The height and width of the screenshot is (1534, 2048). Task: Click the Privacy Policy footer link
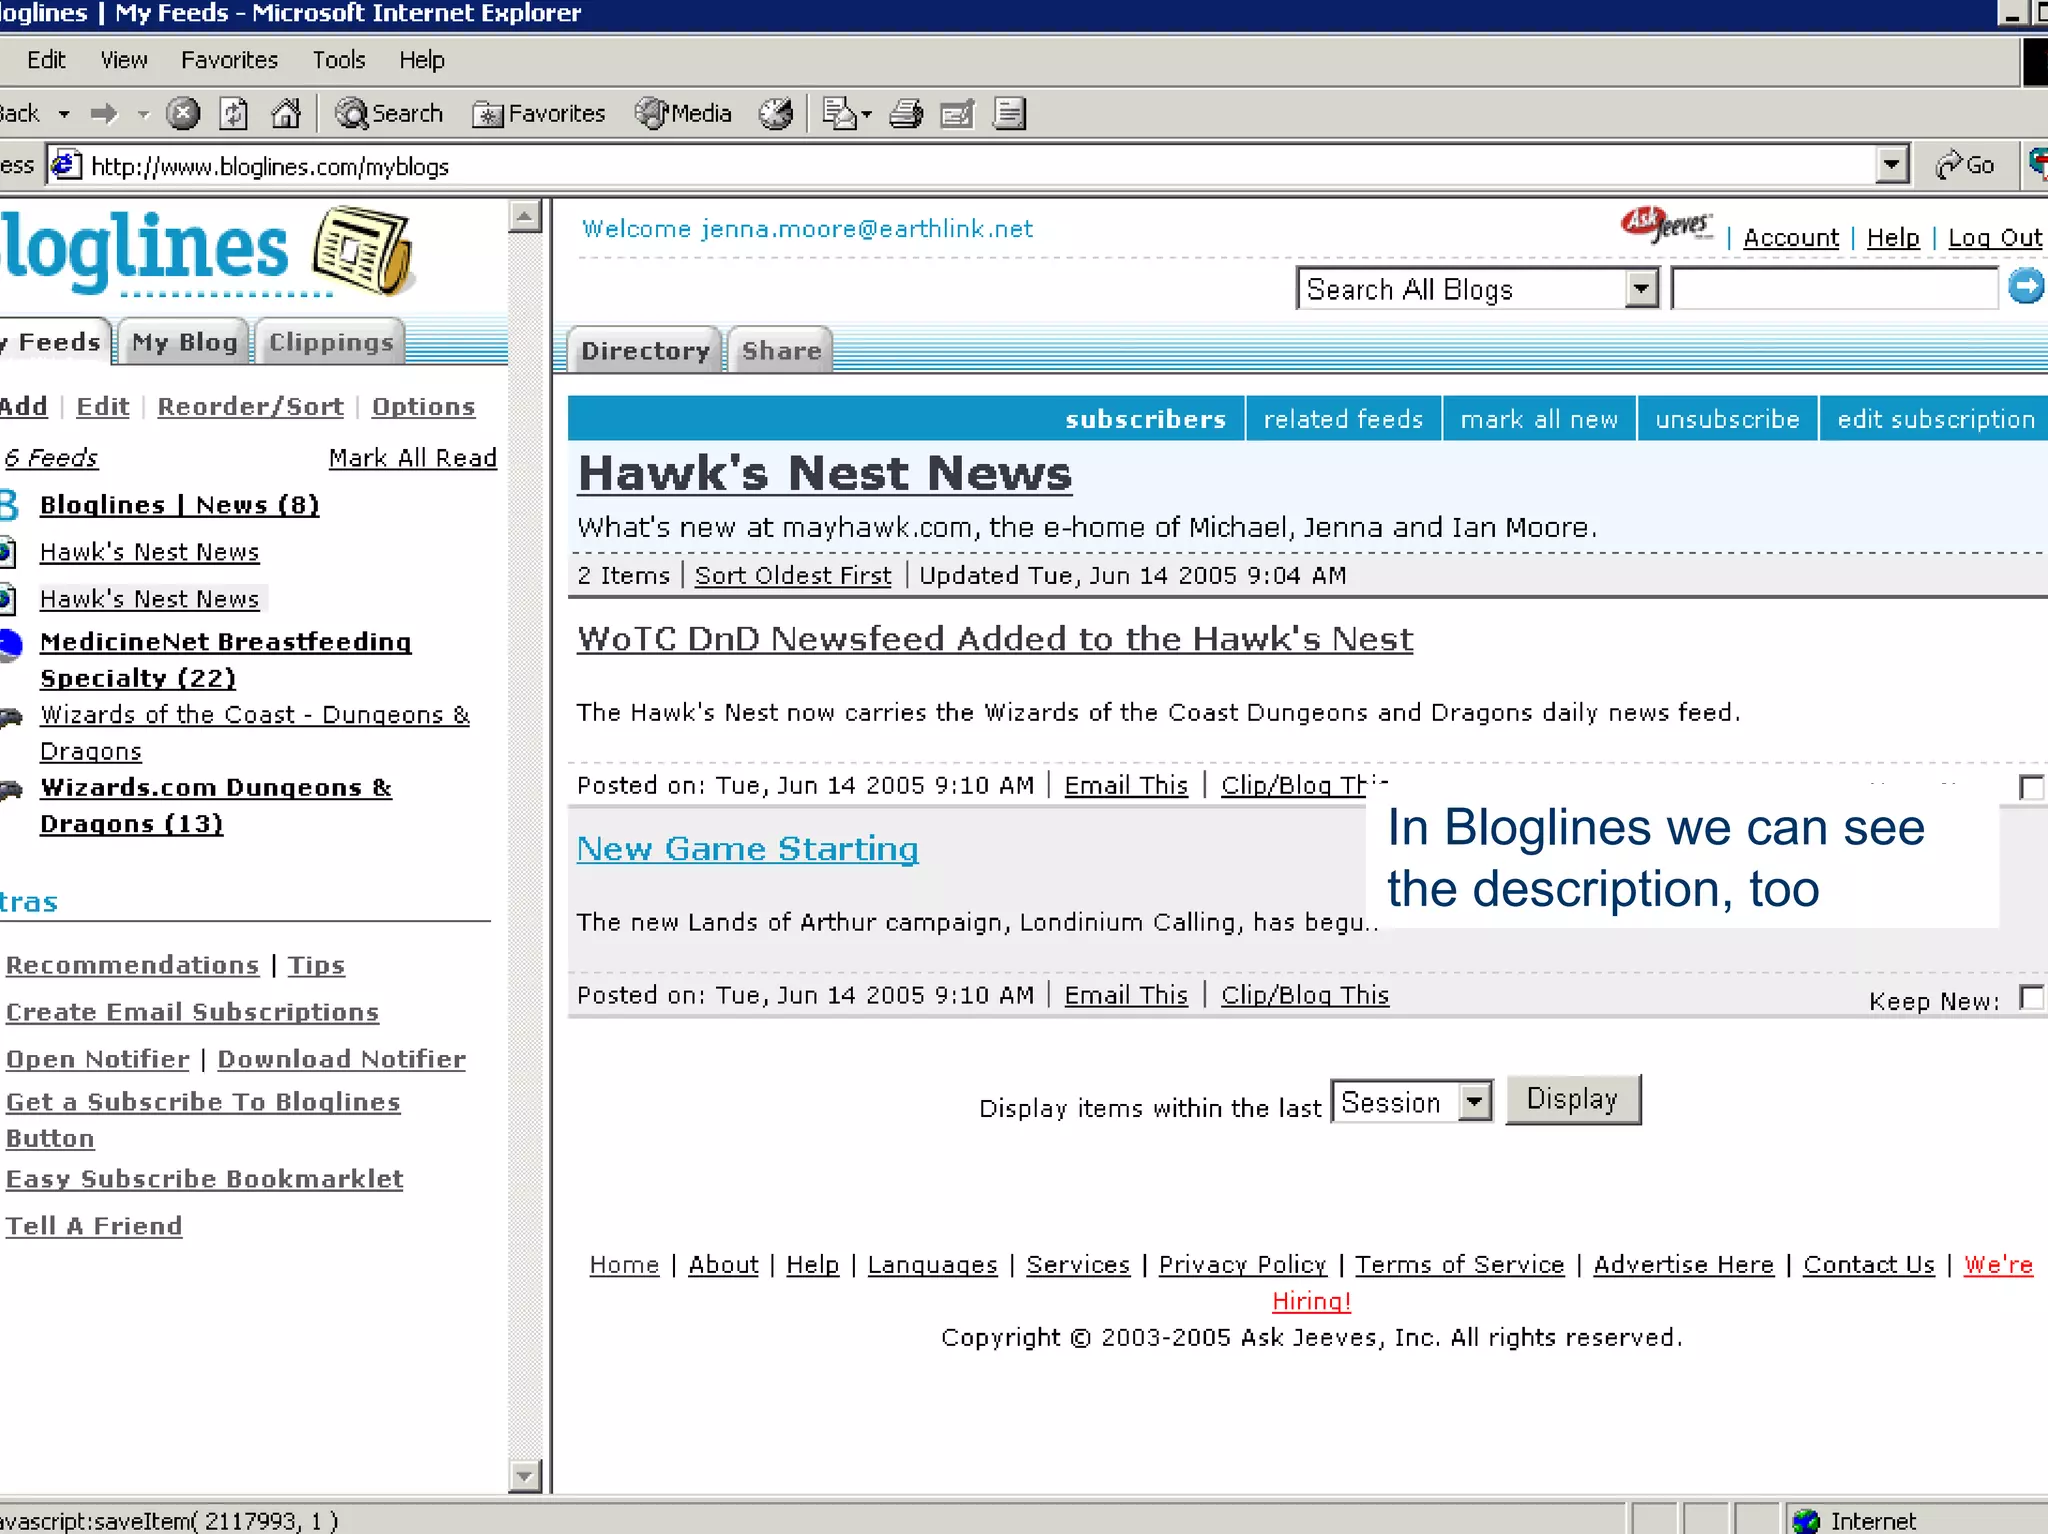[1242, 1265]
